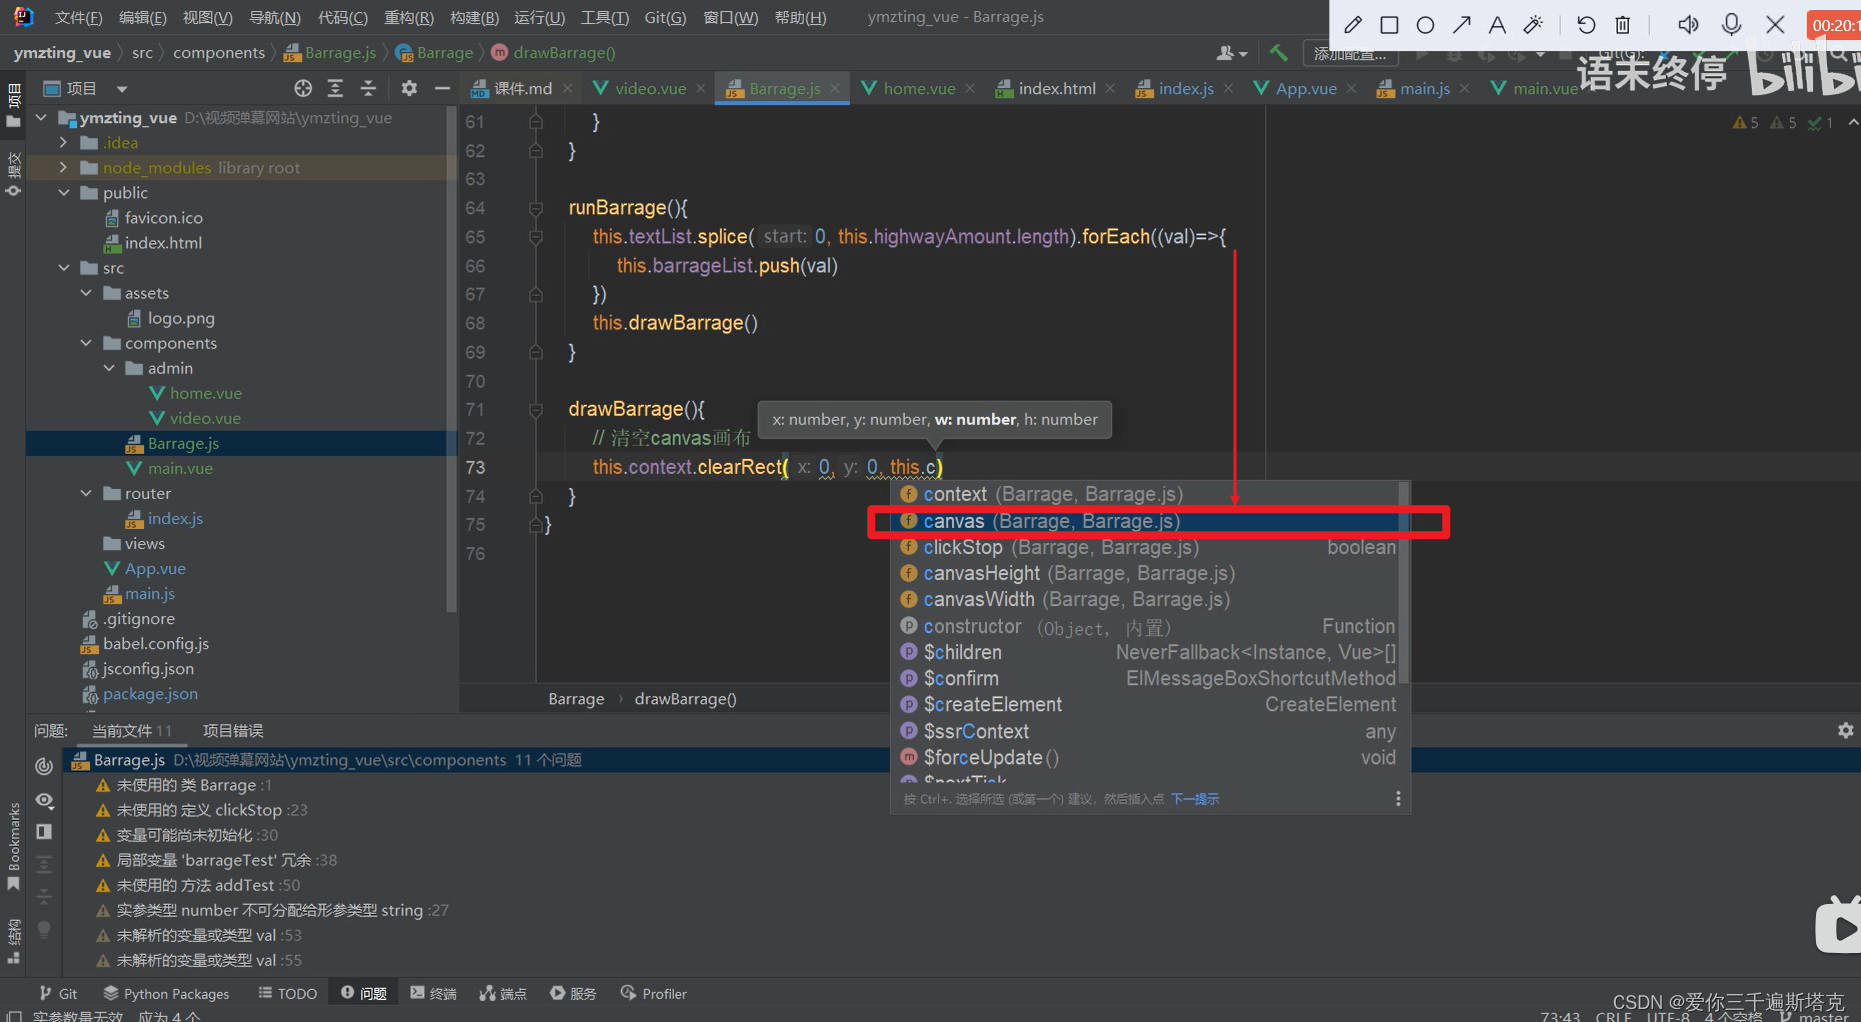Select the pencil annotation tool

[x=1353, y=24]
